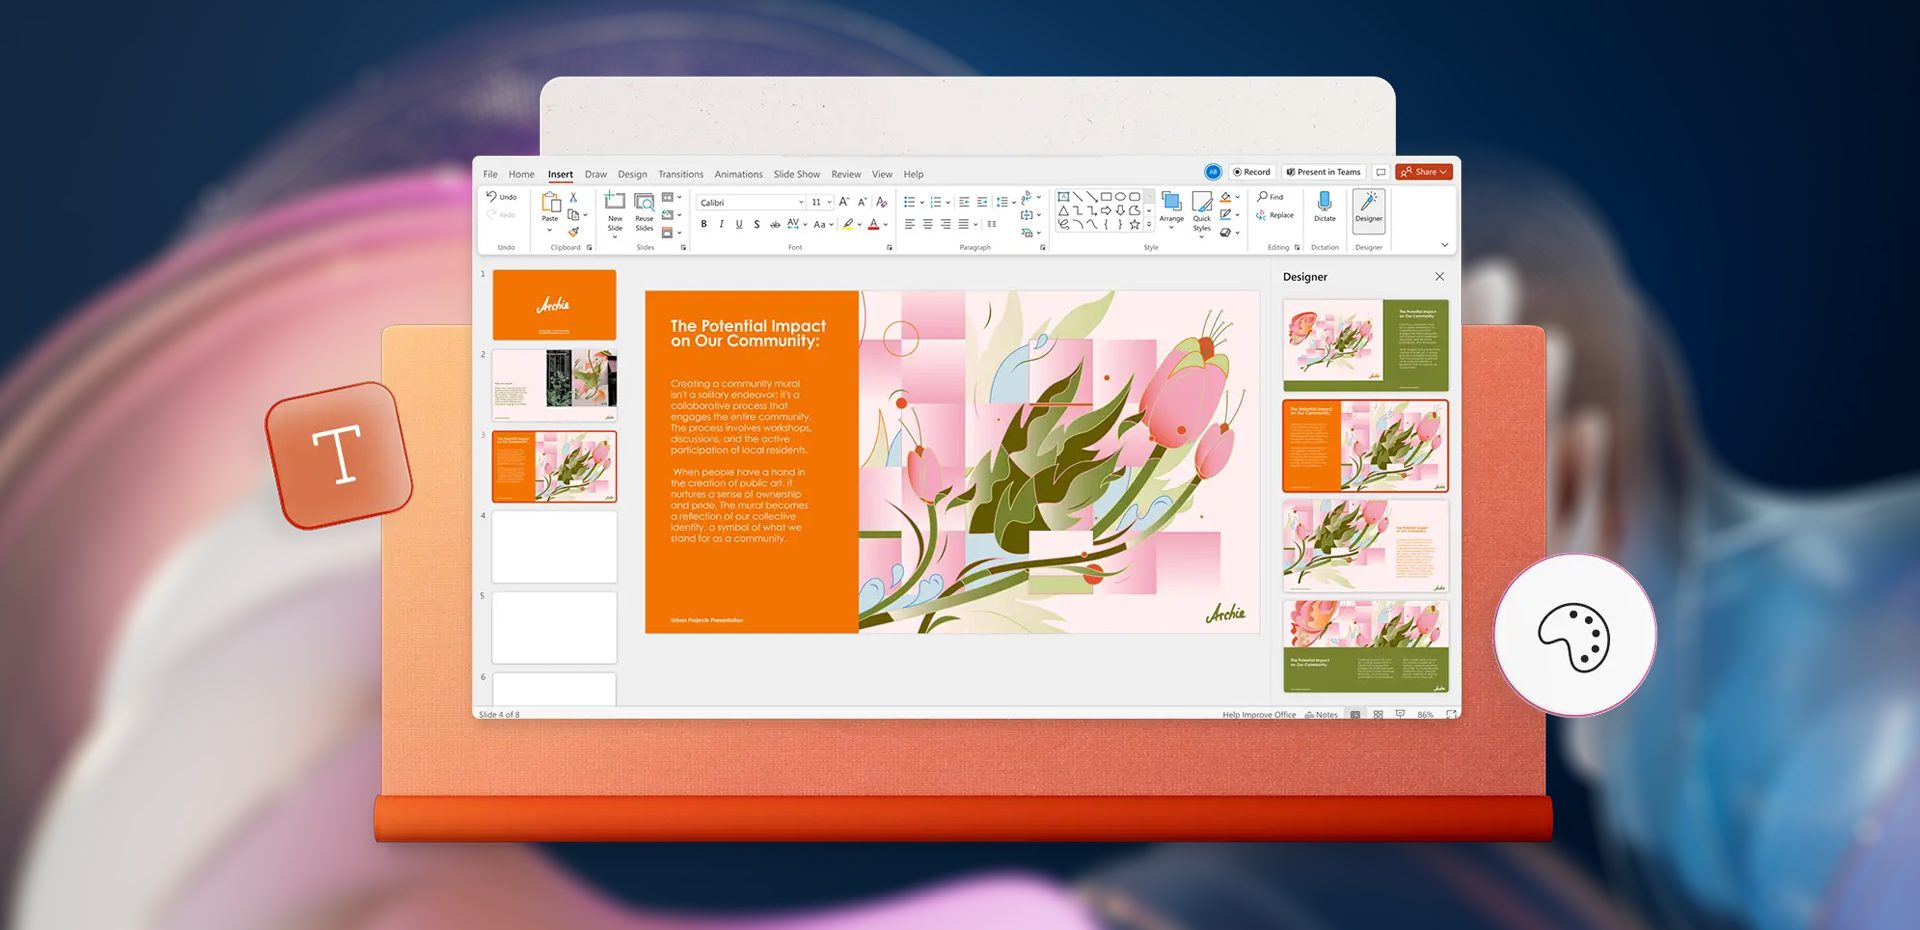Click the orange Share button

1424,172
